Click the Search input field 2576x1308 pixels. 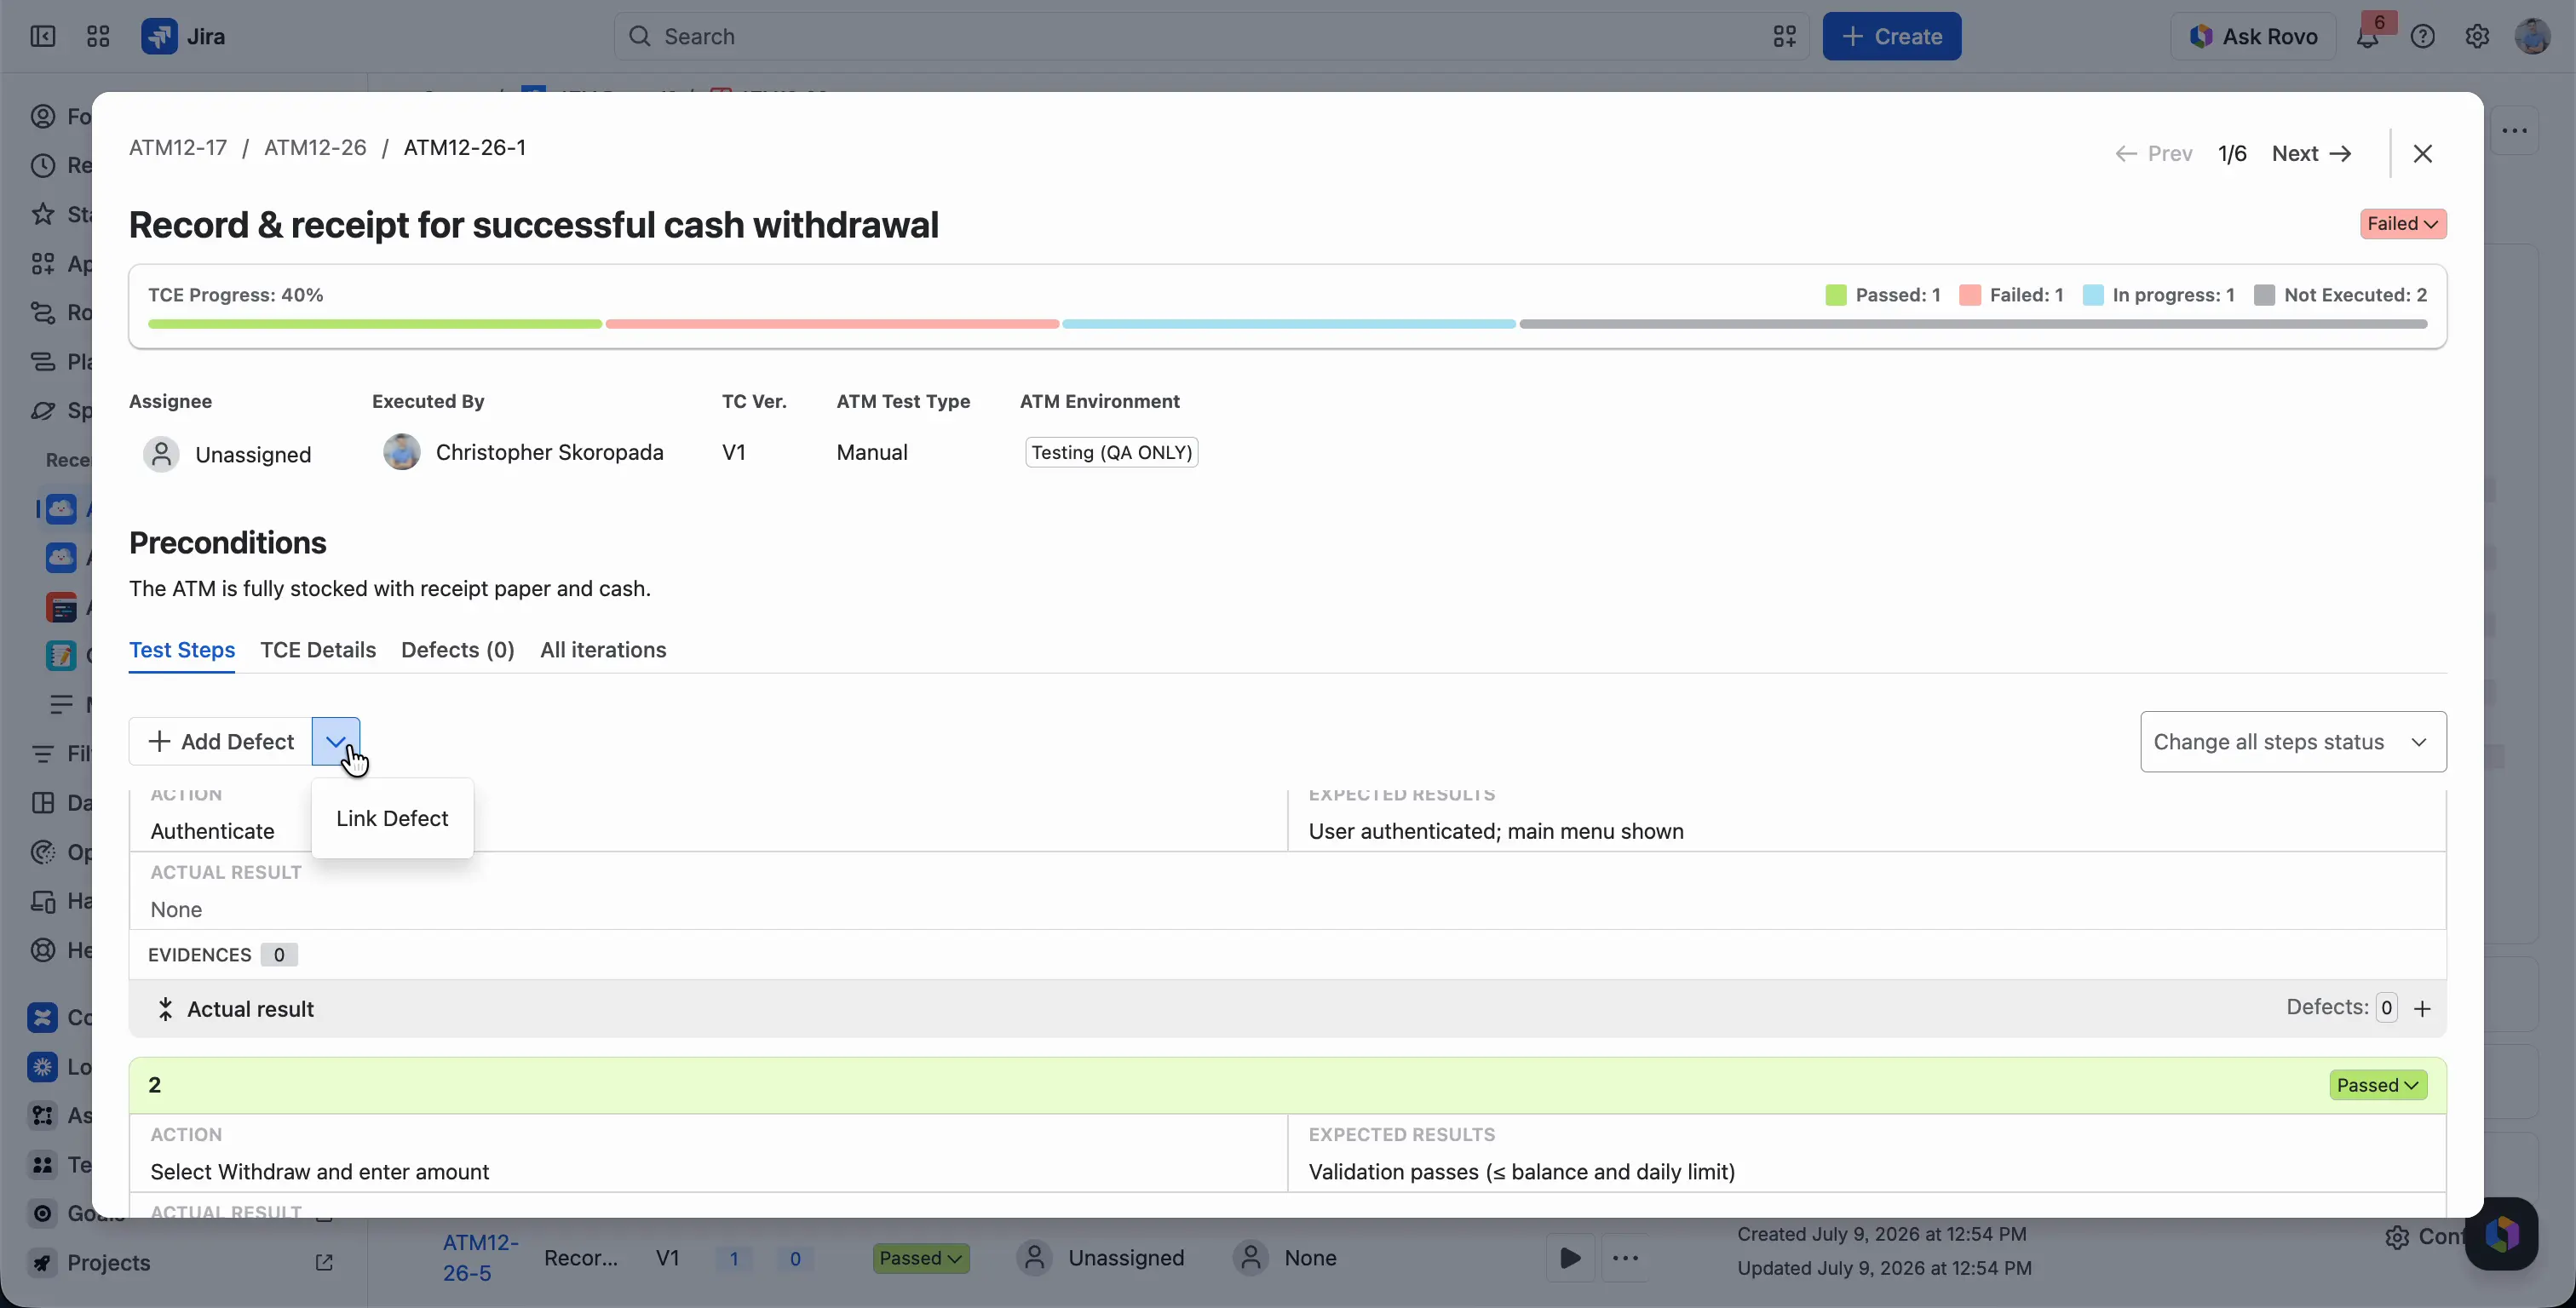tap(1210, 37)
